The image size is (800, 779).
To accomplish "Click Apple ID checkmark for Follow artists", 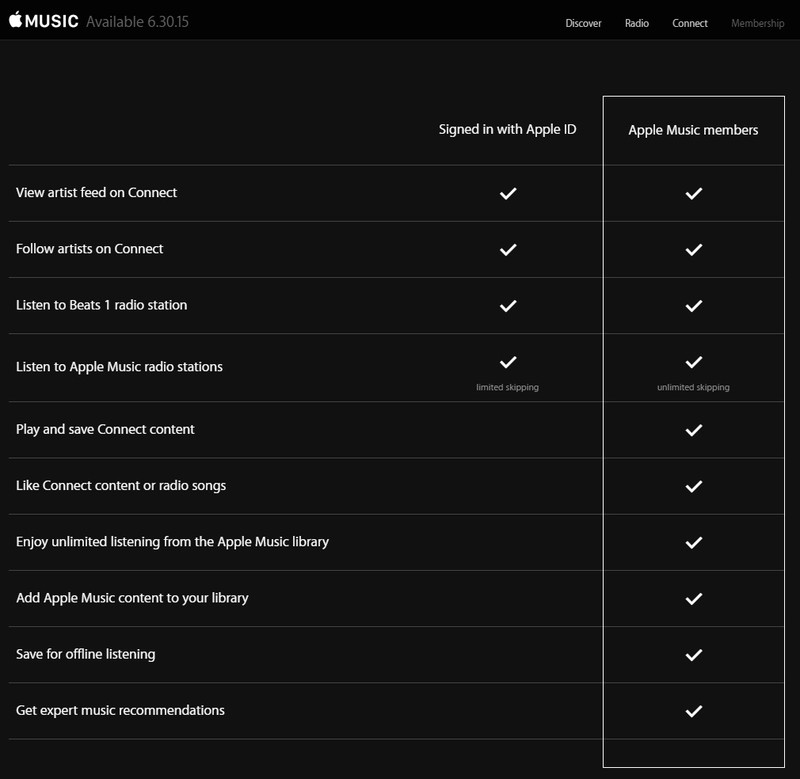I will coord(508,249).
